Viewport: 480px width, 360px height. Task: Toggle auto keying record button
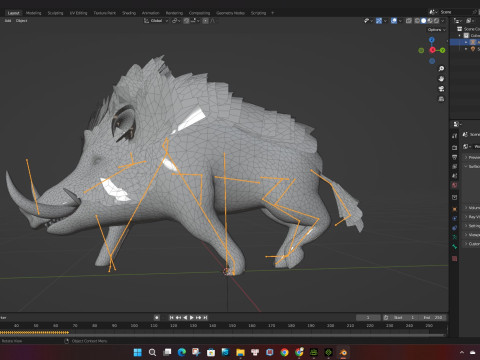[157, 317]
